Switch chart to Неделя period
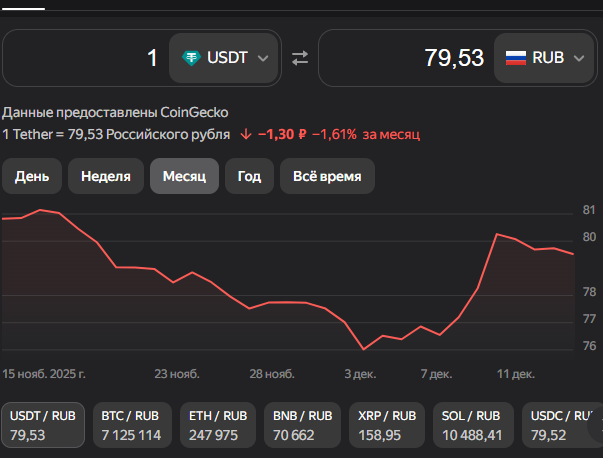603x458 pixels. click(x=105, y=176)
